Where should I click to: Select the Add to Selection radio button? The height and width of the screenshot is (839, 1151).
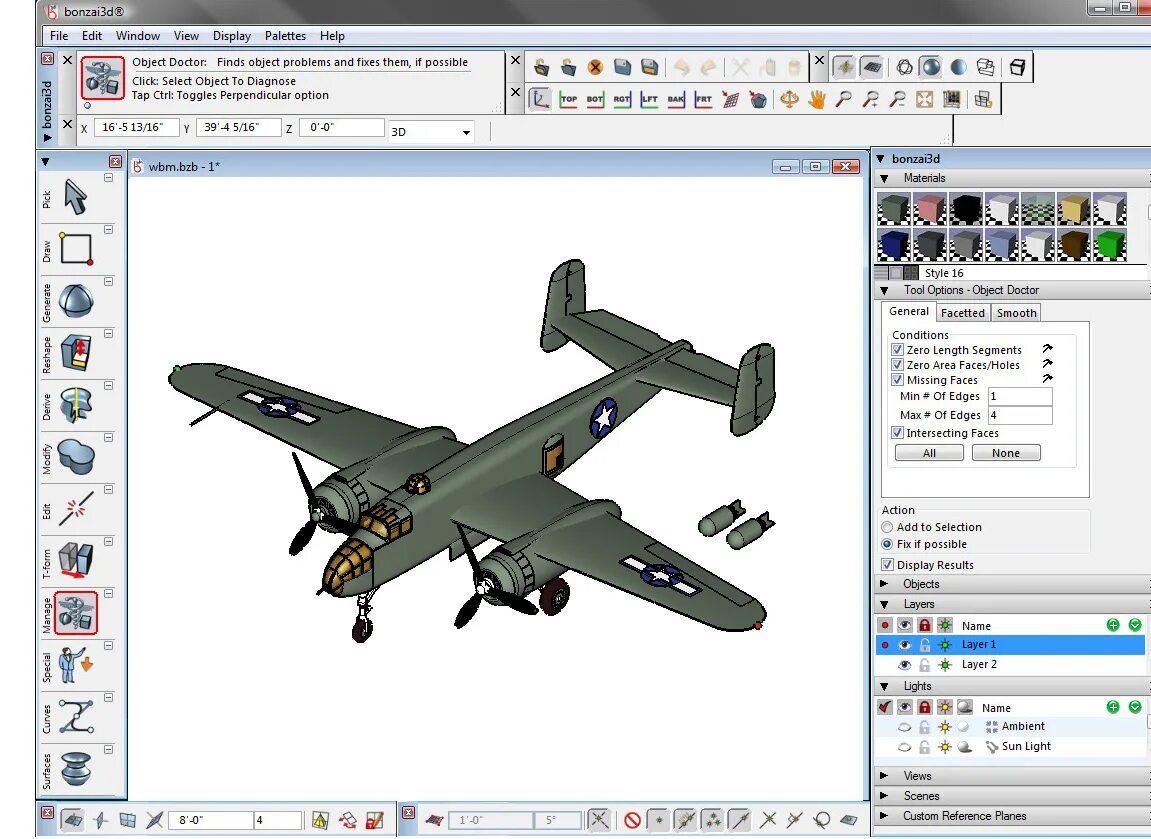coord(887,527)
